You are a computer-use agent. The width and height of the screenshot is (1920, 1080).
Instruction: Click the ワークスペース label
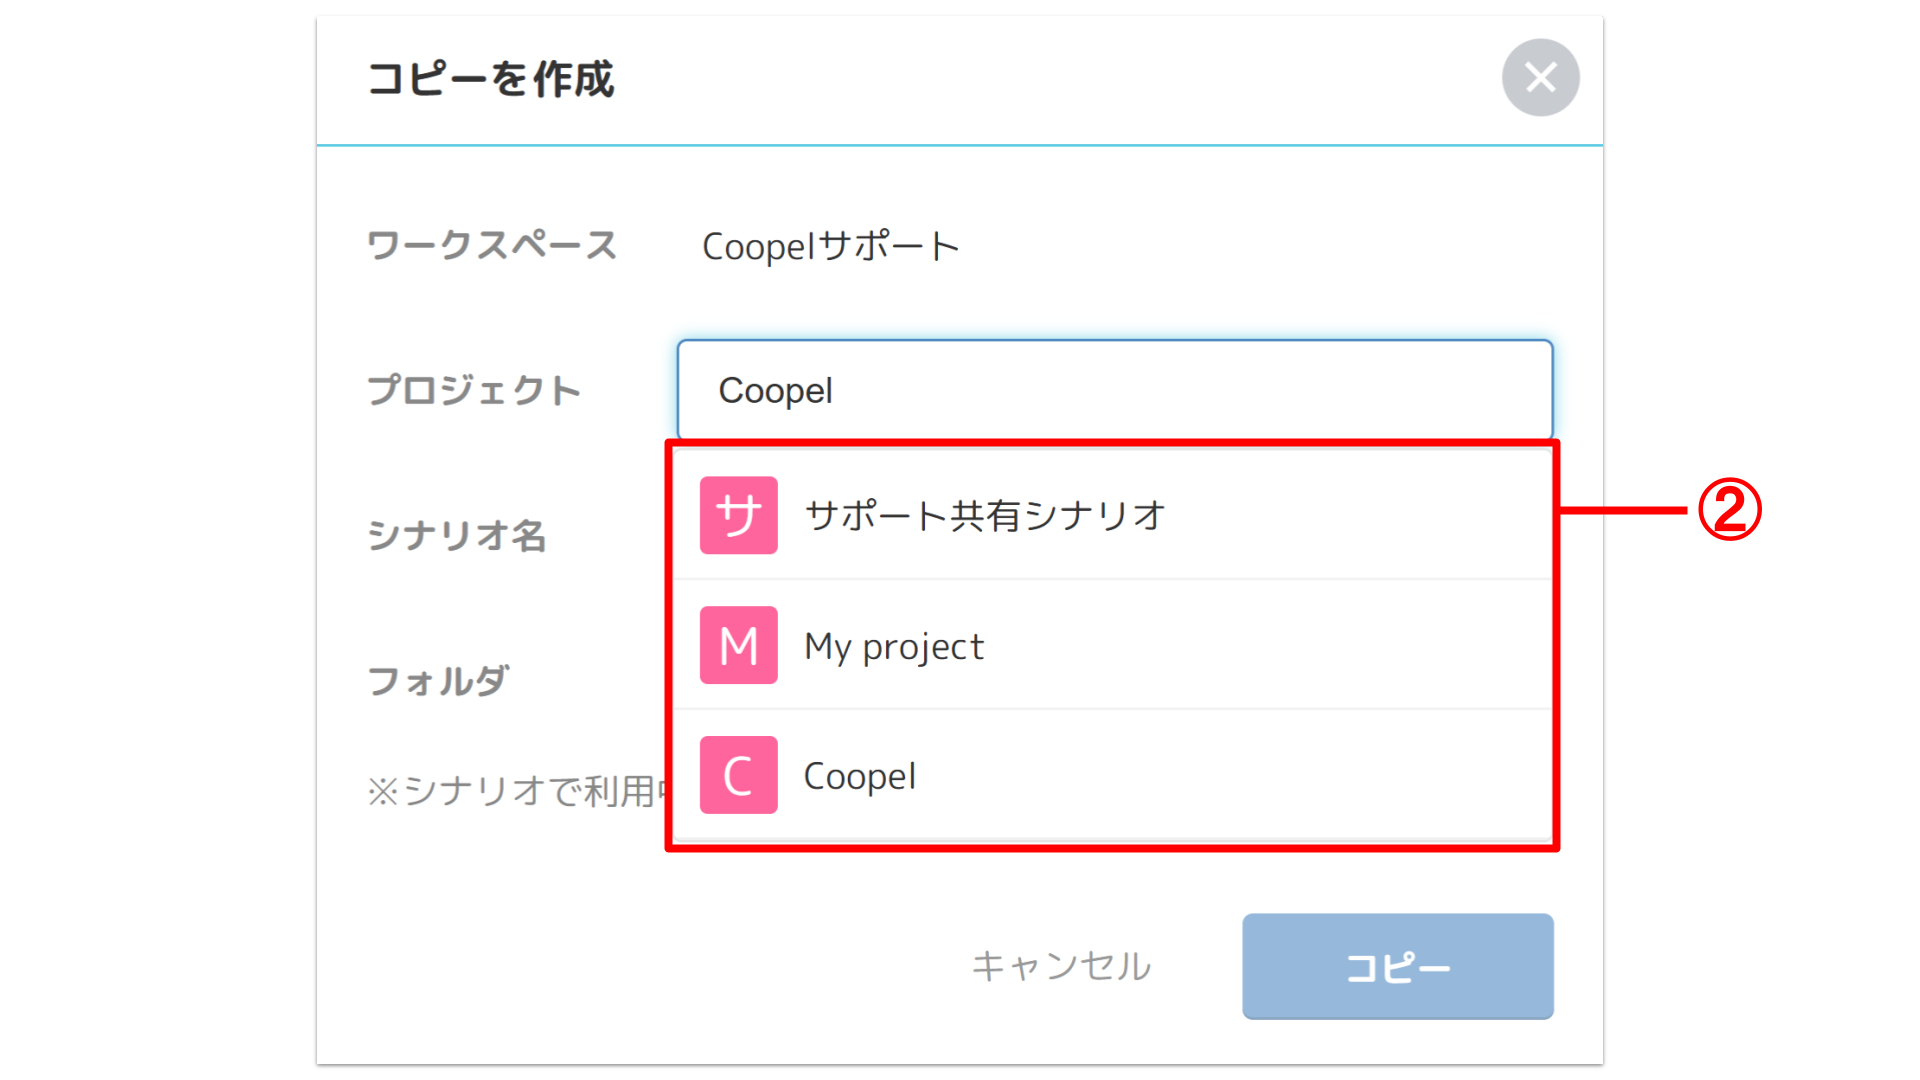coord(492,245)
